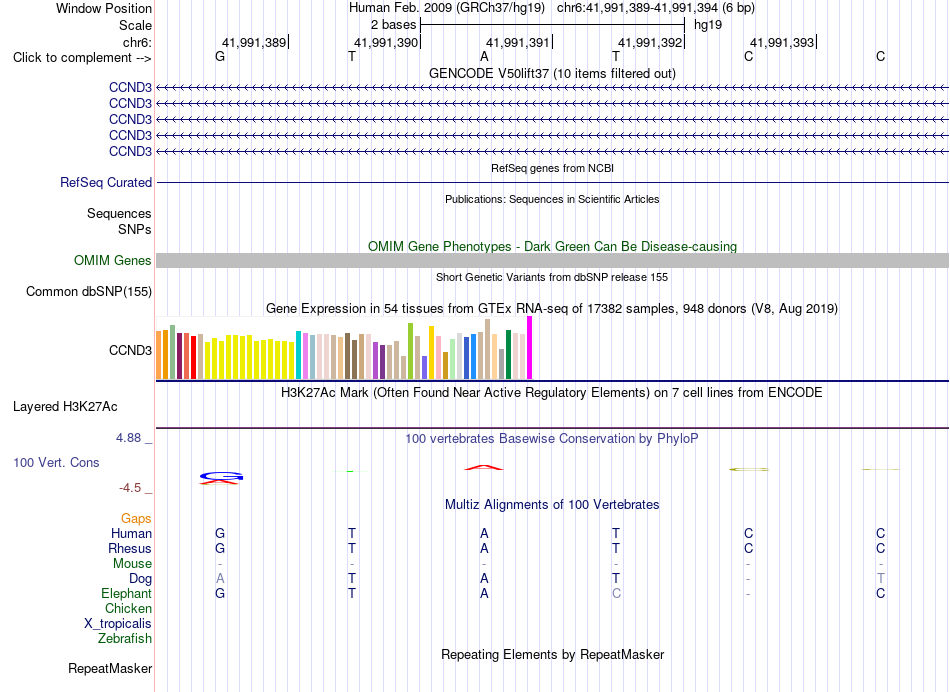Click the SNPs track label
The height and width of the screenshot is (692, 950).
point(135,229)
